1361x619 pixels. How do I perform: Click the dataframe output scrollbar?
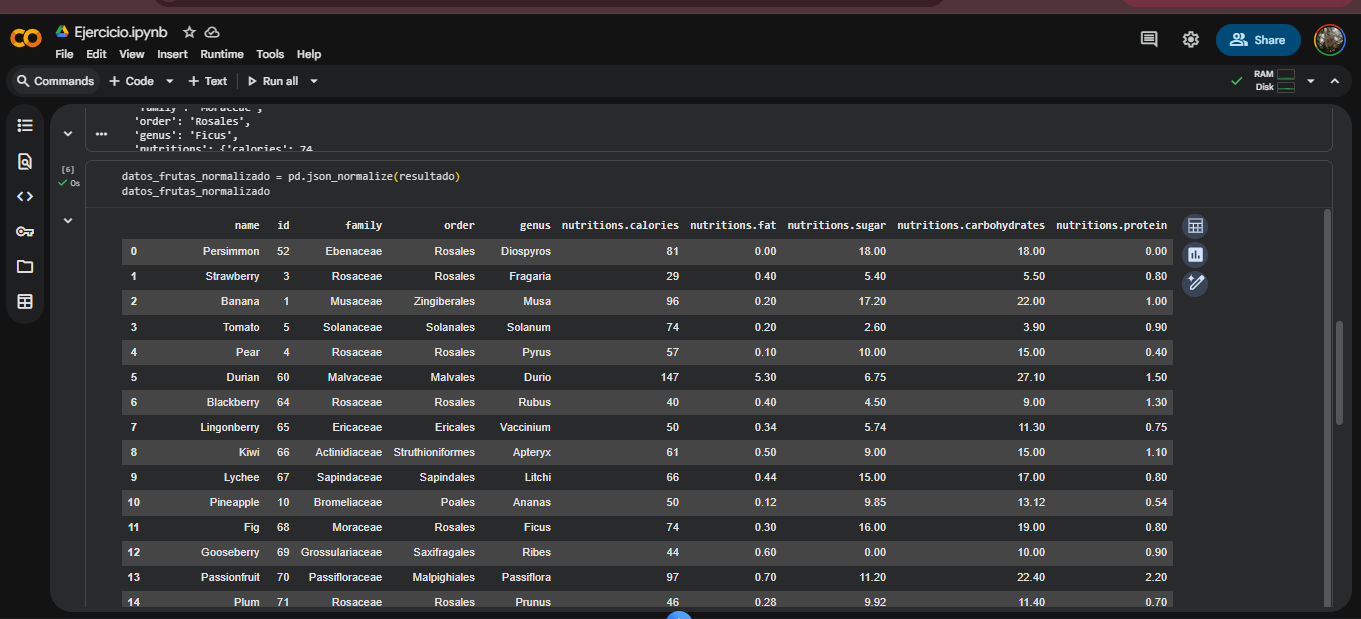click(1327, 407)
